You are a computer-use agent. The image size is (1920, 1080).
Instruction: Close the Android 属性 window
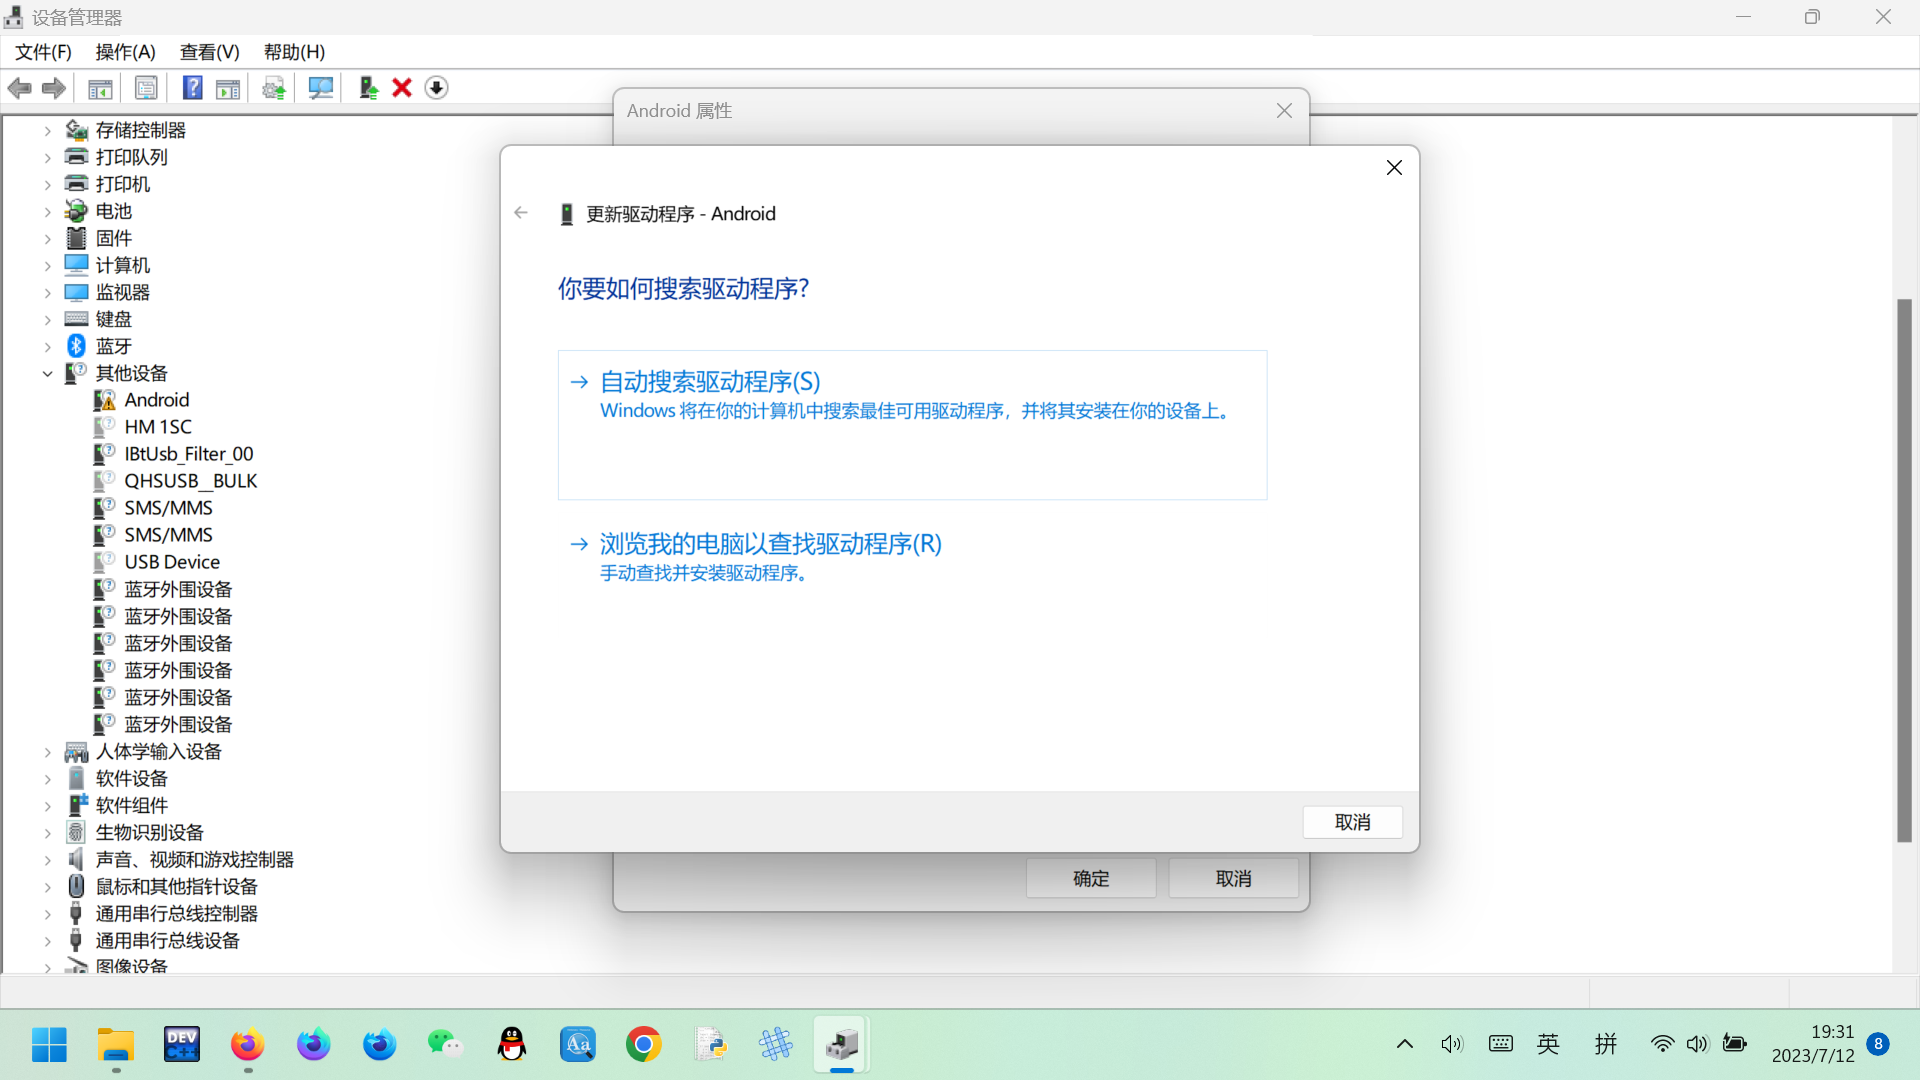click(x=1285, y=111)
